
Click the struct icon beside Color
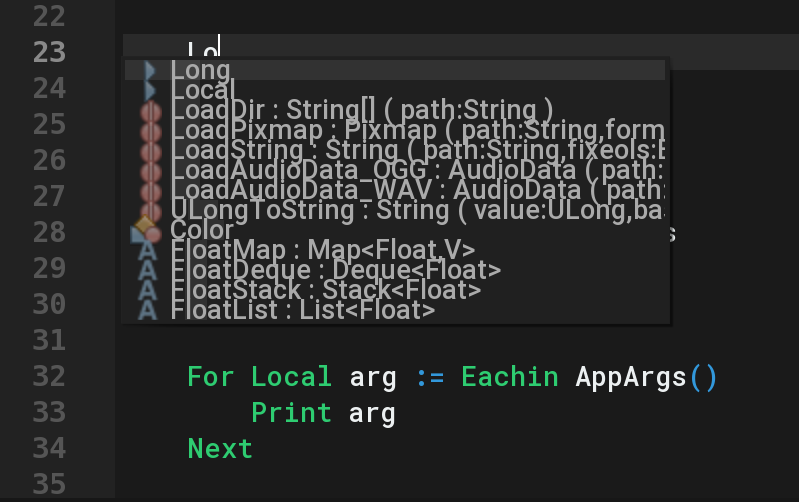click(147, 230)
